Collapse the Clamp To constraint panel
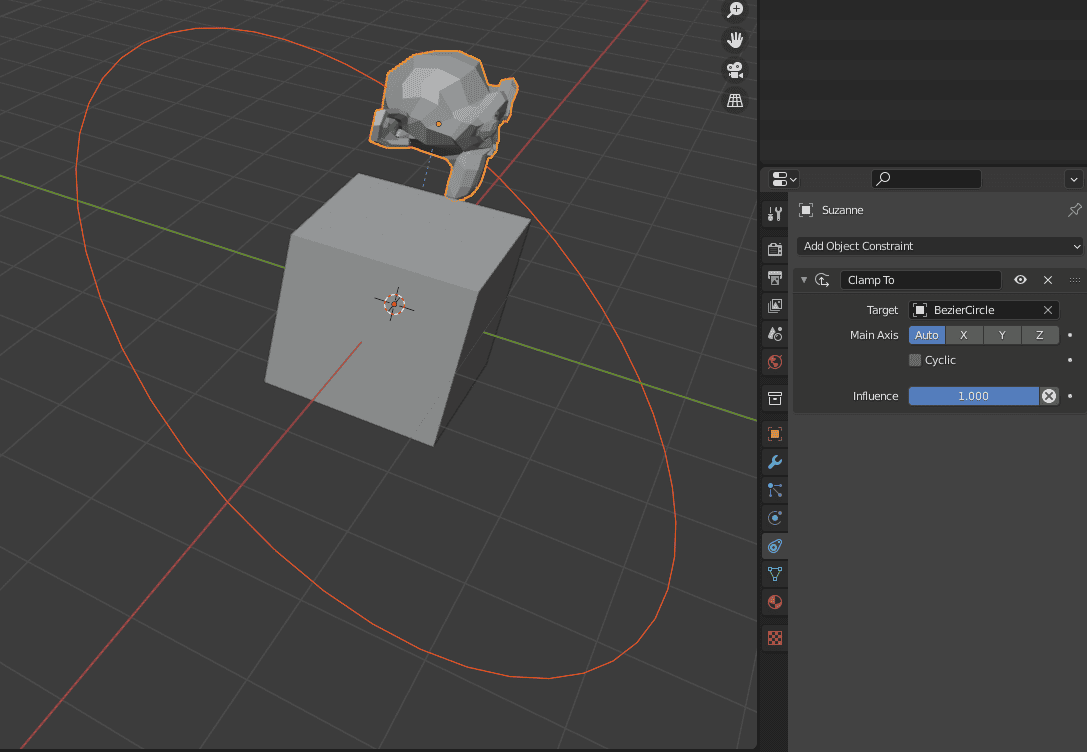This screenshot has width=1087, height=752. [x=803, y=280]
